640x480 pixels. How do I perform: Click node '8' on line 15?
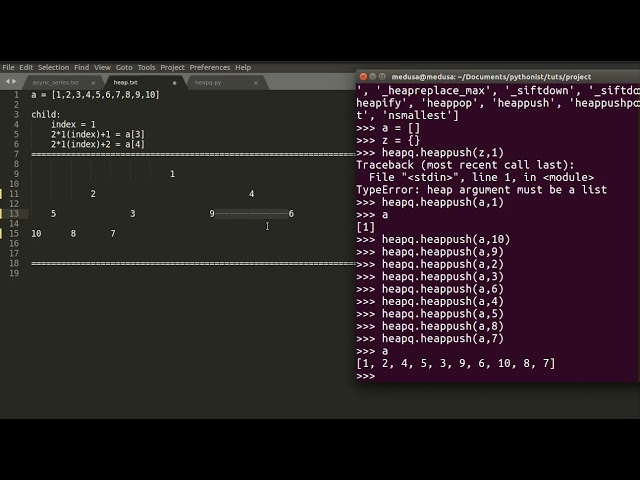click(x=73, y=233)
